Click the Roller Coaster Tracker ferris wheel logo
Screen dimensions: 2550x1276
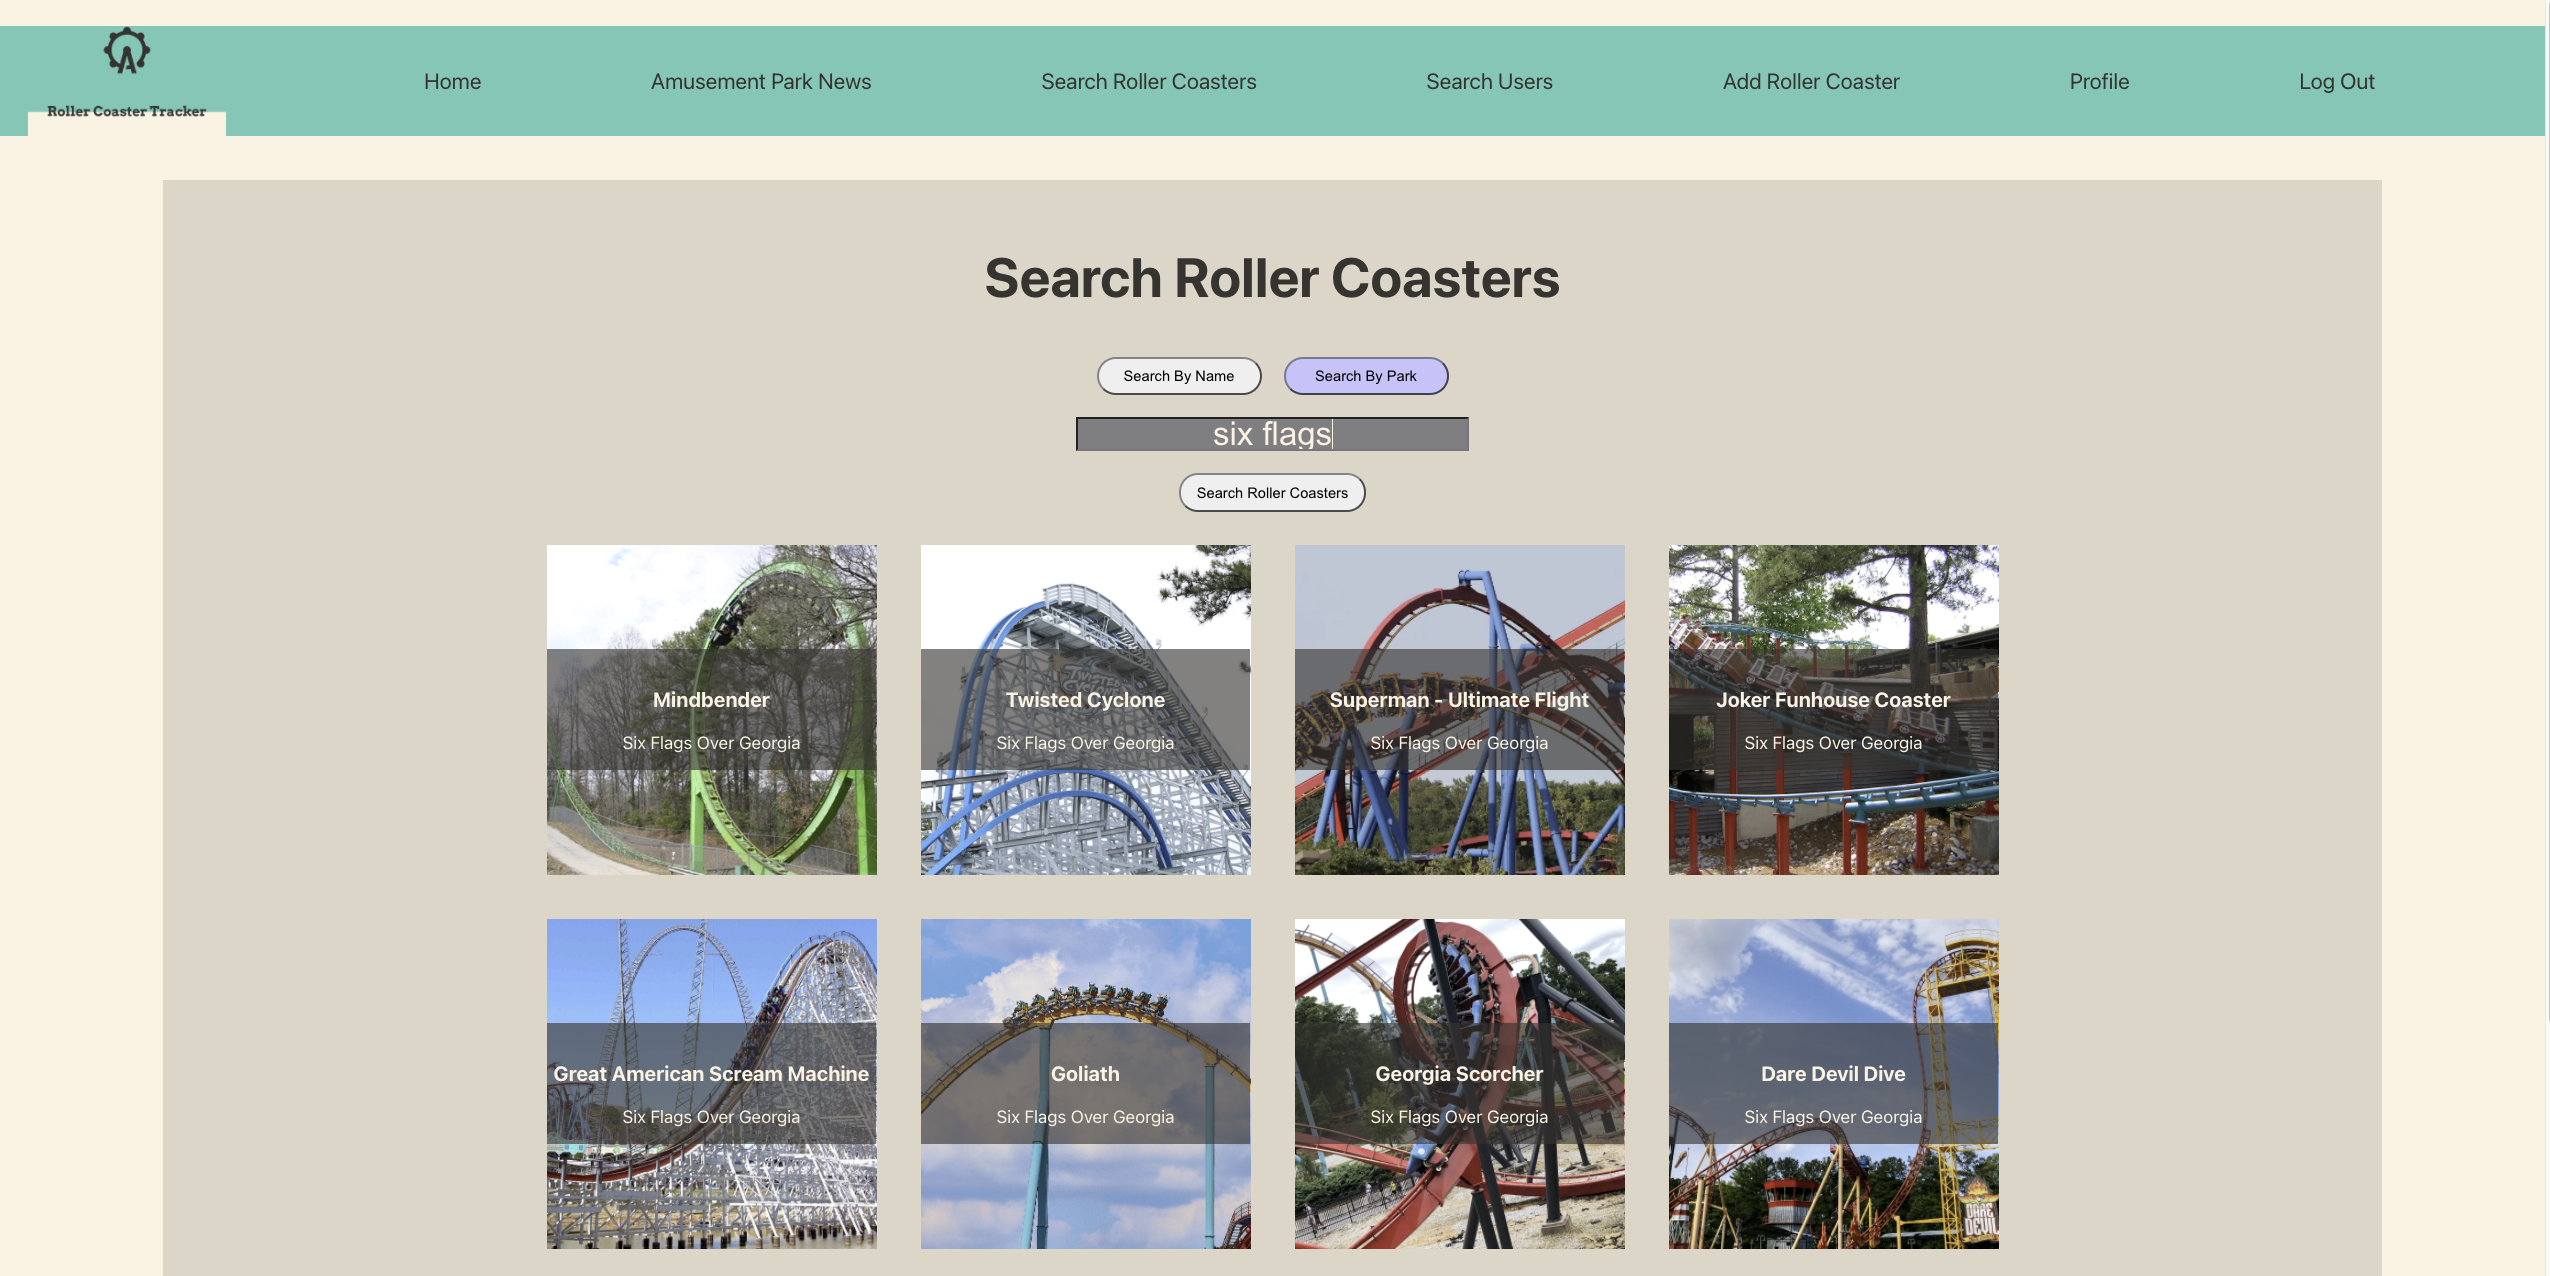(x=127, y=51)
